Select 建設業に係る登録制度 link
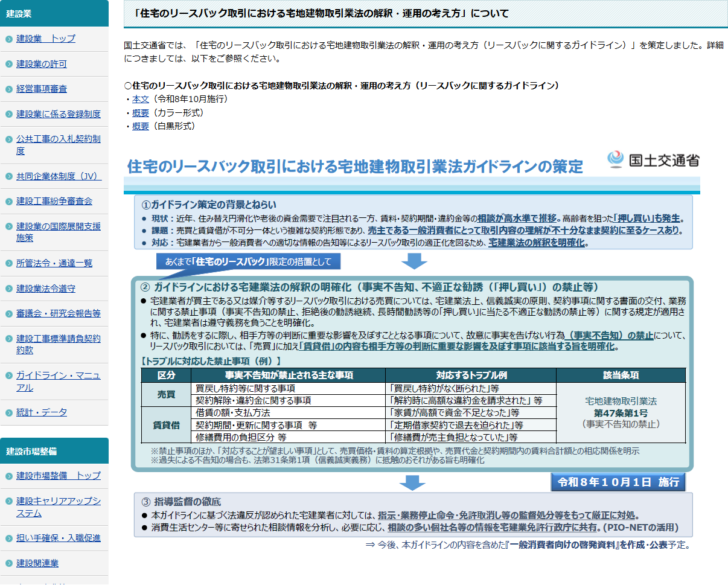This screenshot has height=585, width=728. tap(58, 114)
